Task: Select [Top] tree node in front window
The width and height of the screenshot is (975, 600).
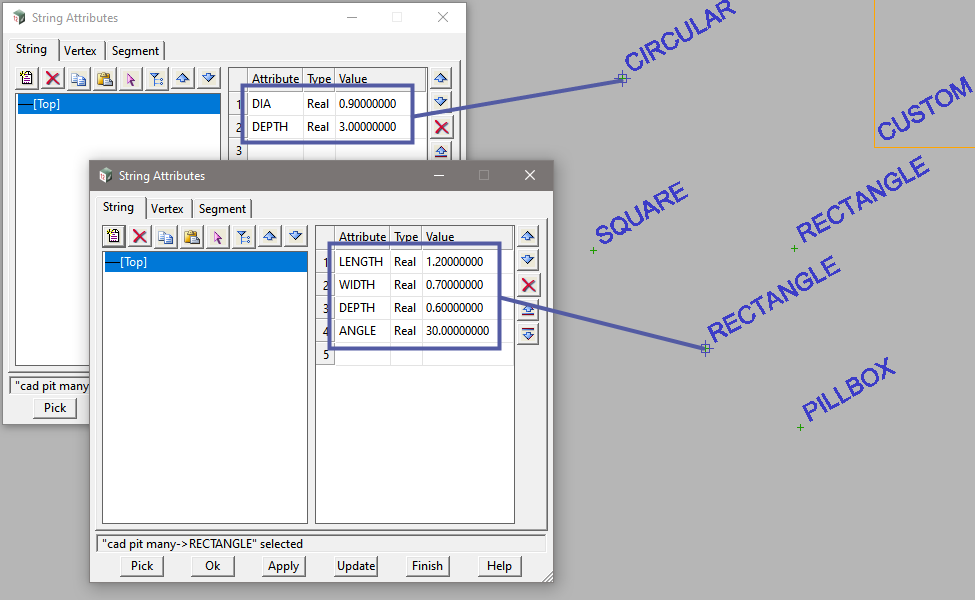Action: pos(206,262)
